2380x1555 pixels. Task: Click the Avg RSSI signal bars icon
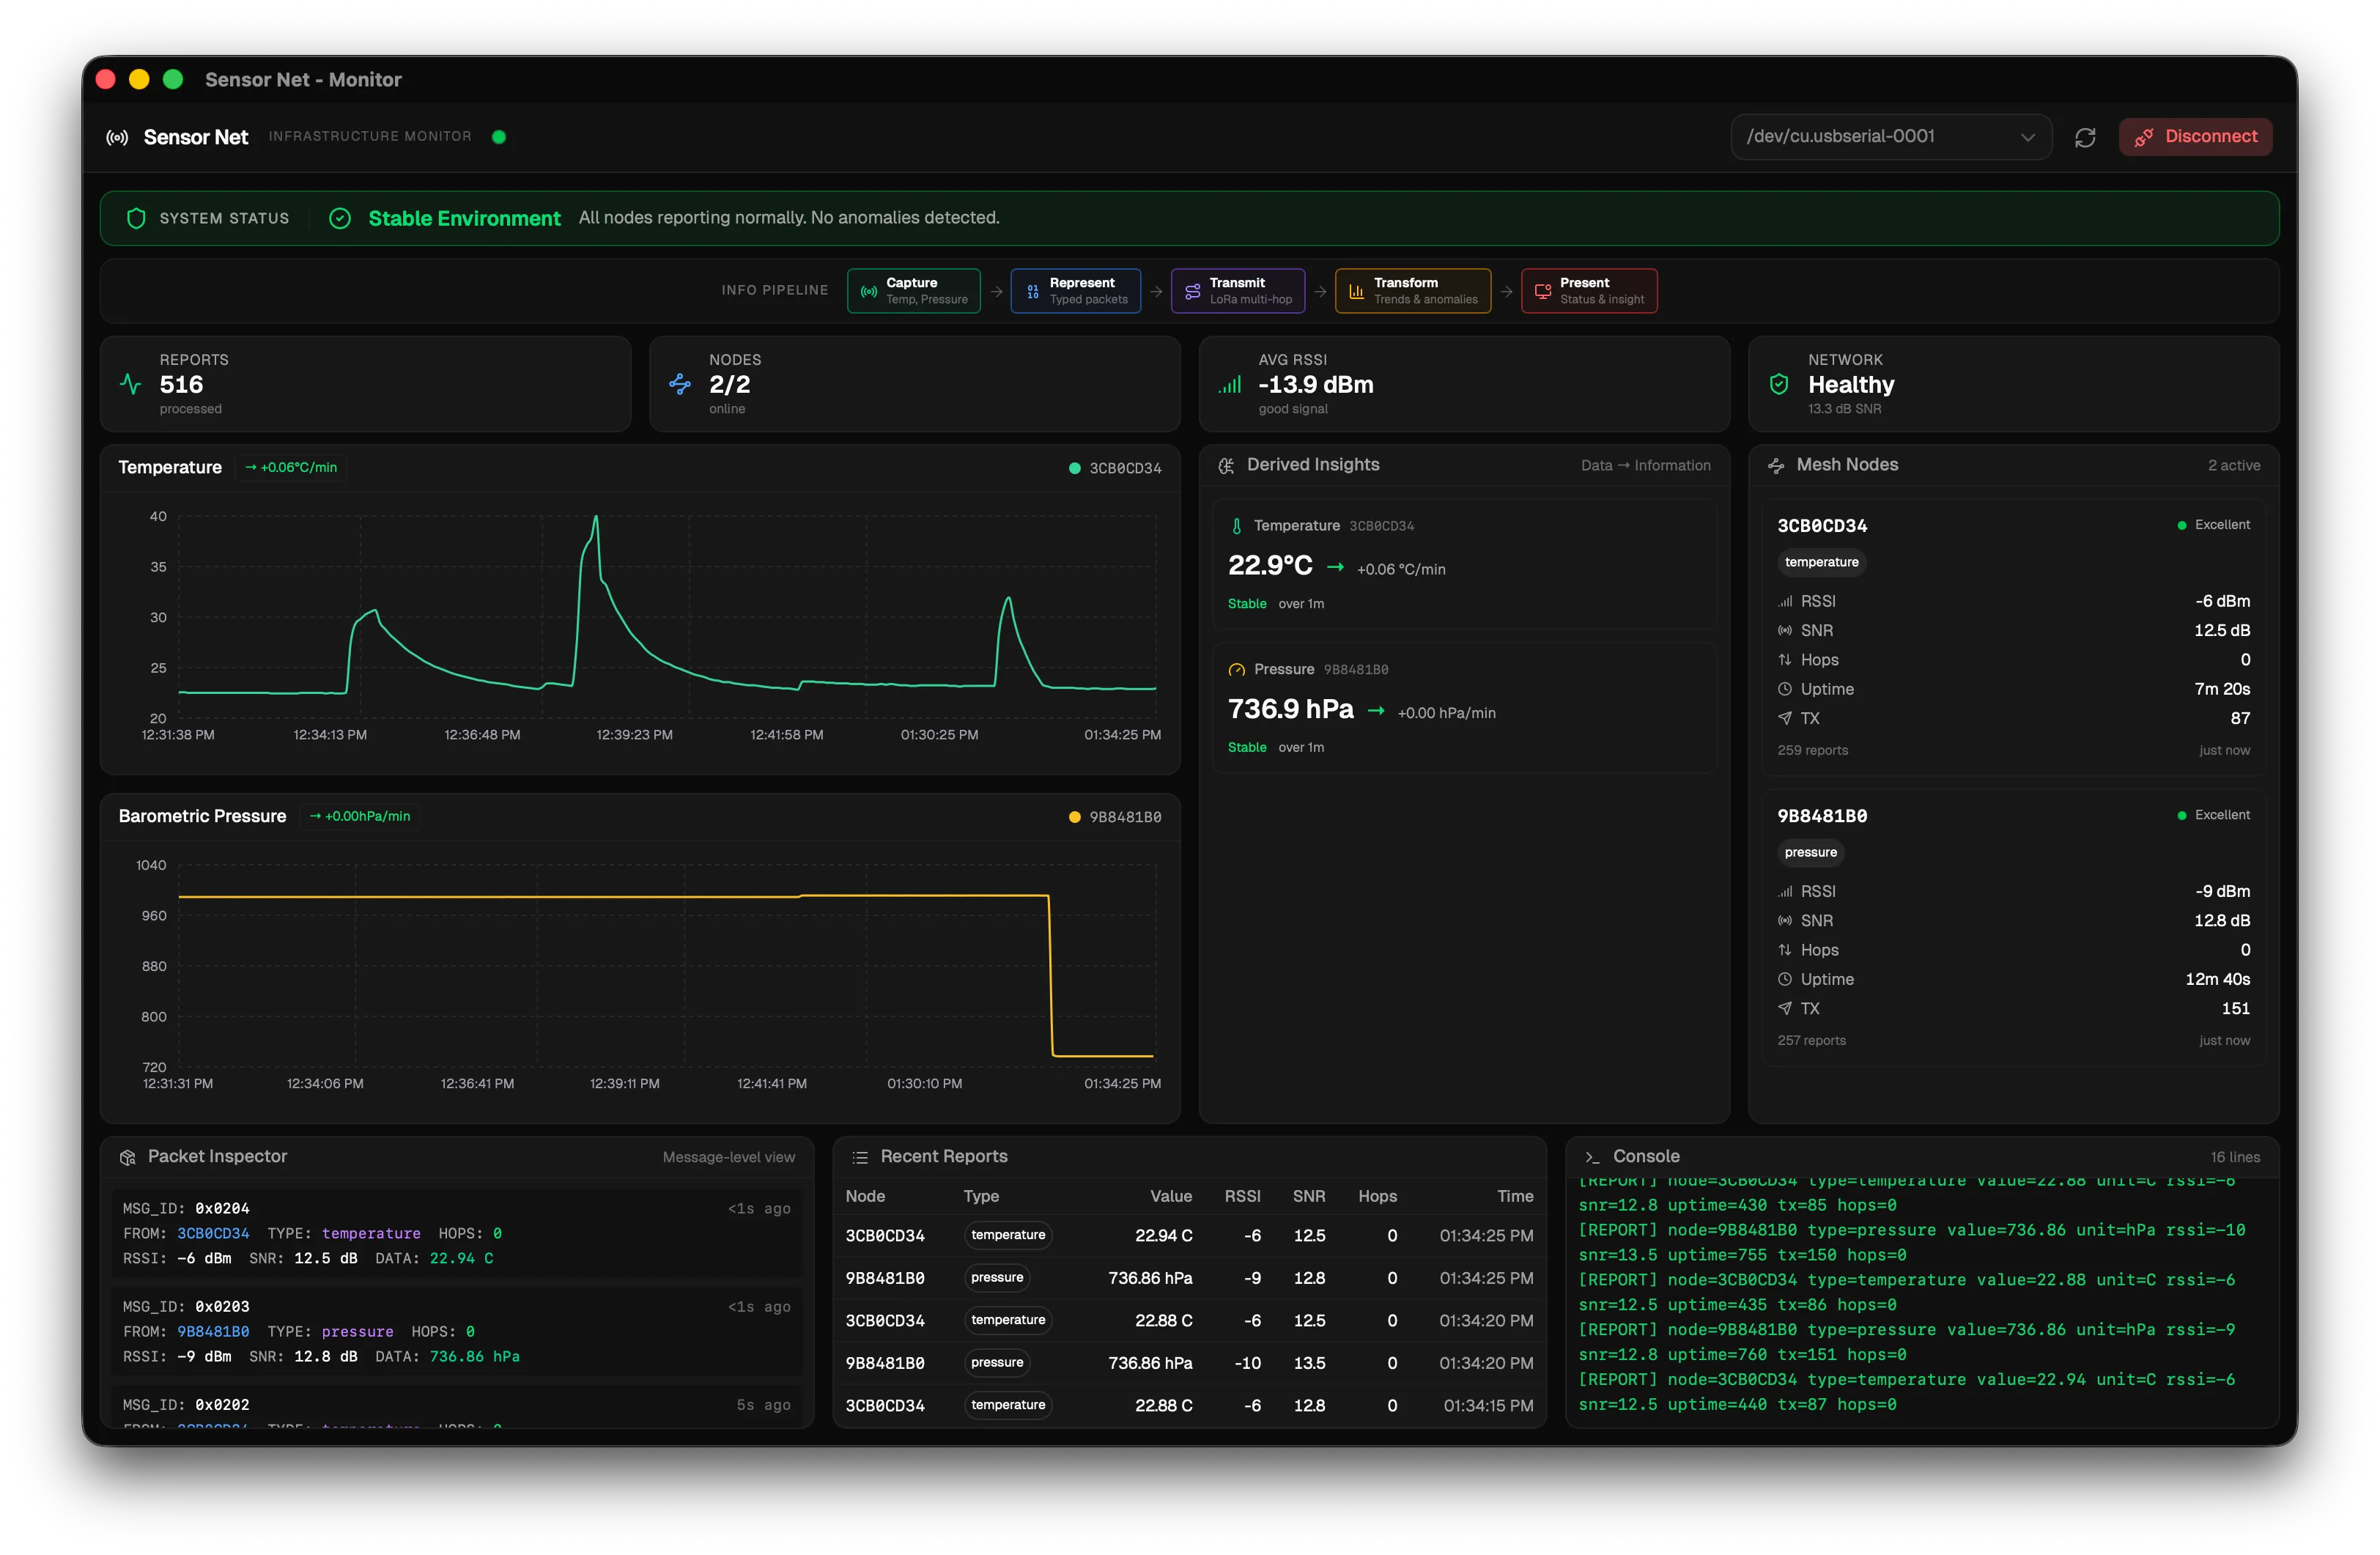pos(1230,384)
